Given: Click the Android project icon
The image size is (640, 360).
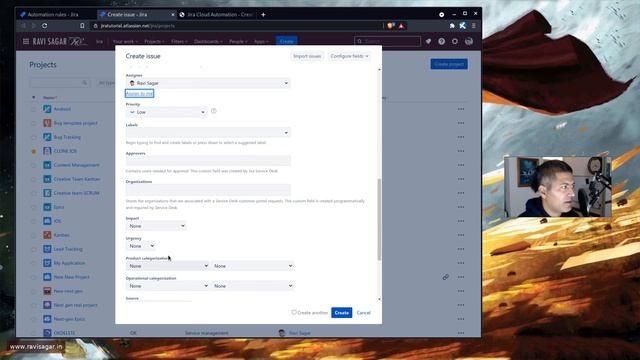Looking at the screenshot, I should click(47, 109).
